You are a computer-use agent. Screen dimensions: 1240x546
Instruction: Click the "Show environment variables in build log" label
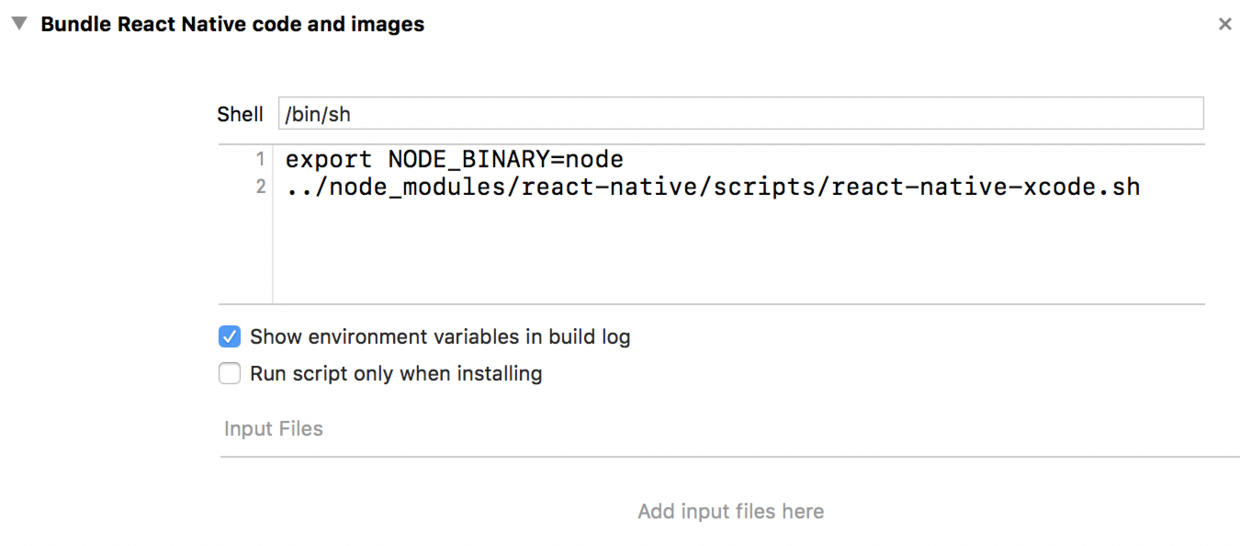pyautogui.click(x=440, y=337)
